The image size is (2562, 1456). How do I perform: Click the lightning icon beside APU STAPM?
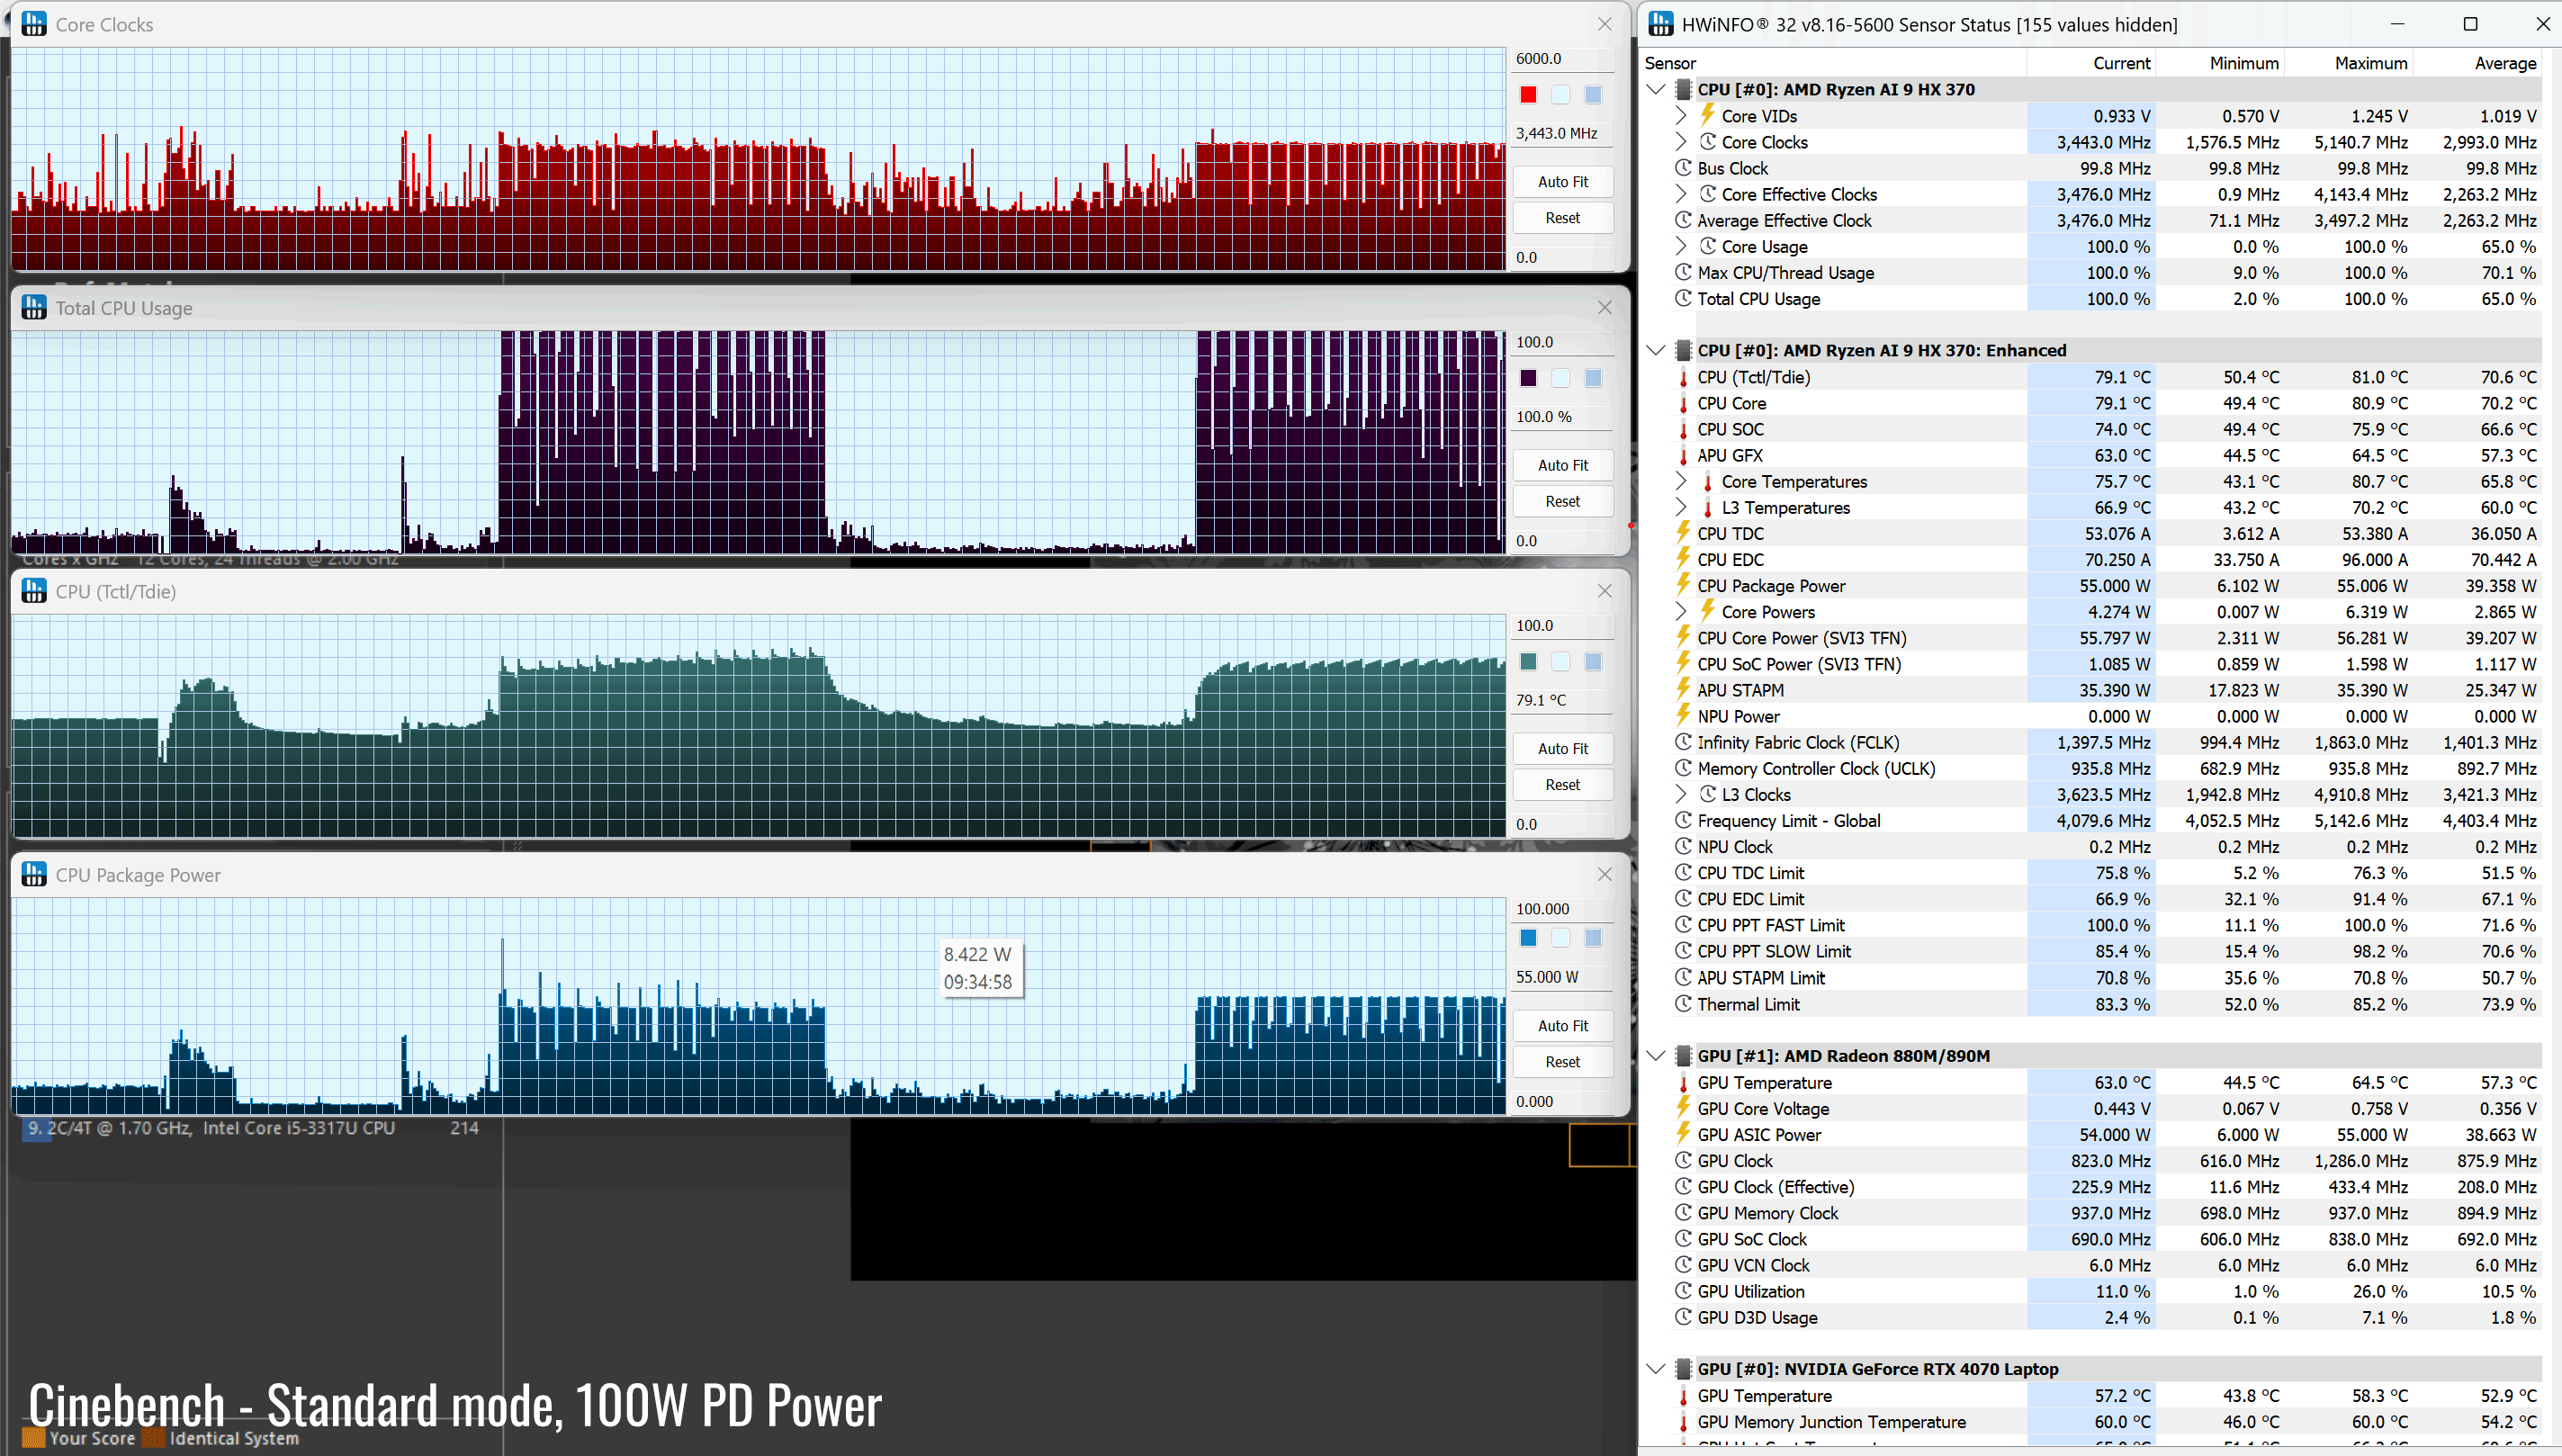(1683, 689)
